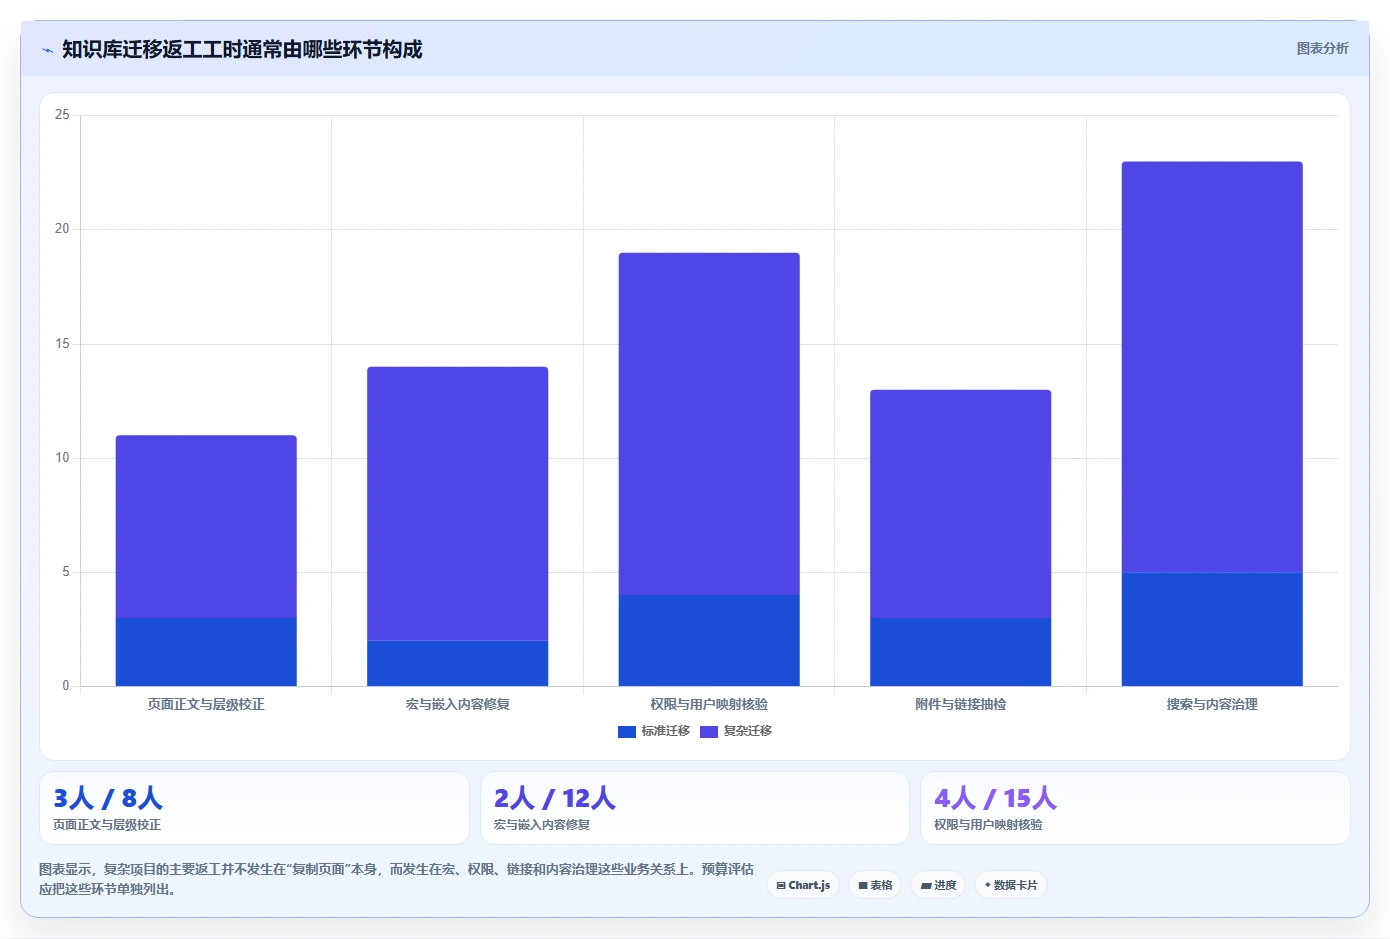Select the Chart.js tag chip
Viewport: 1390px width, 939px height.
pos(803,885)
